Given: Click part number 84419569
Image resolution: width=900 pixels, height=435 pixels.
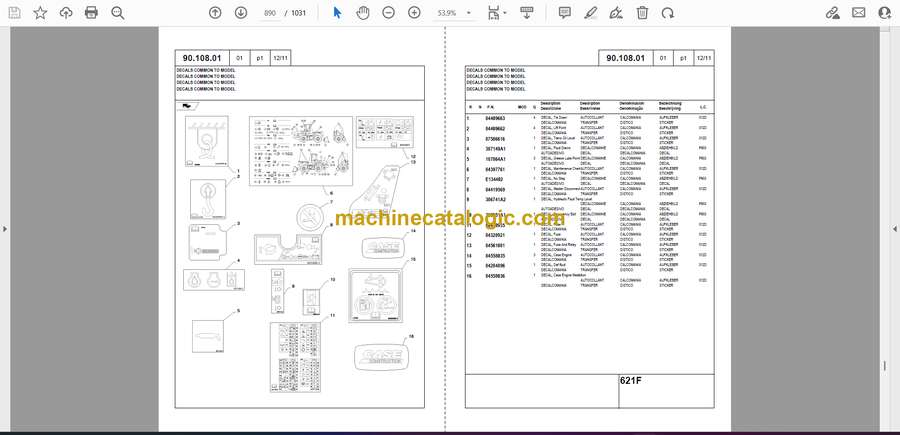Looking at the screenshot, I should [x=495, y=189].
